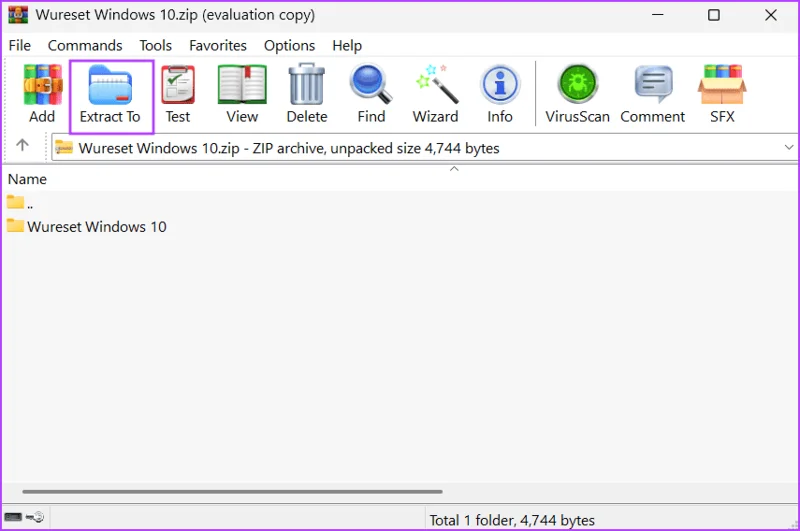Click the horizontal scrollbar thumb
The image size is (800, 531).
point(232,492)
